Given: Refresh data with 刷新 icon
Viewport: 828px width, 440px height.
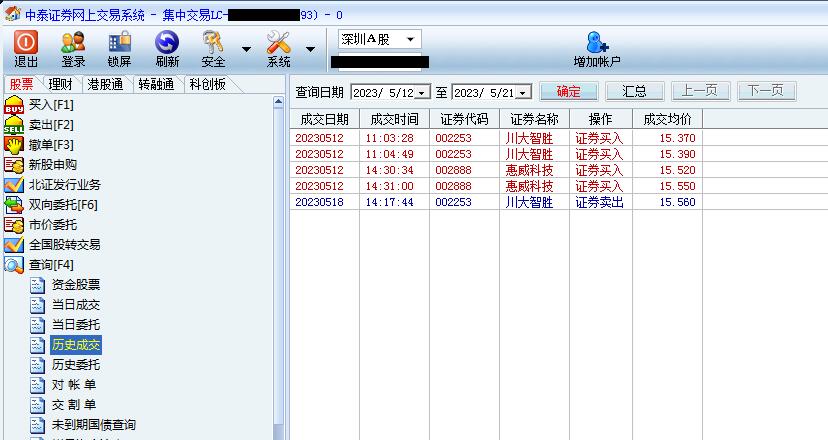Looking at the screenshot, I should click(x=167, y=42).
